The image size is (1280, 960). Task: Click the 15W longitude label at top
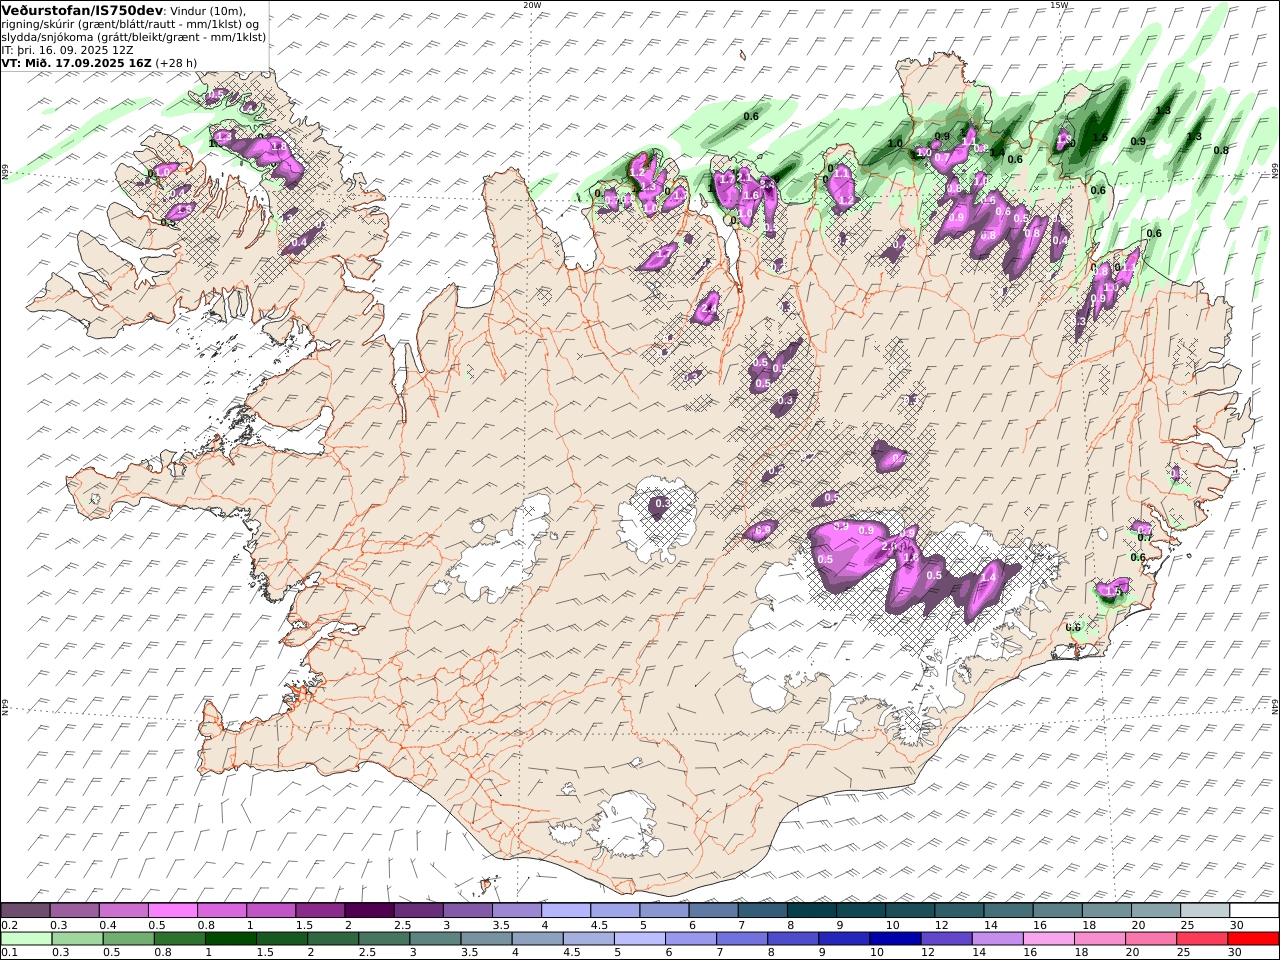point(1059,5)
